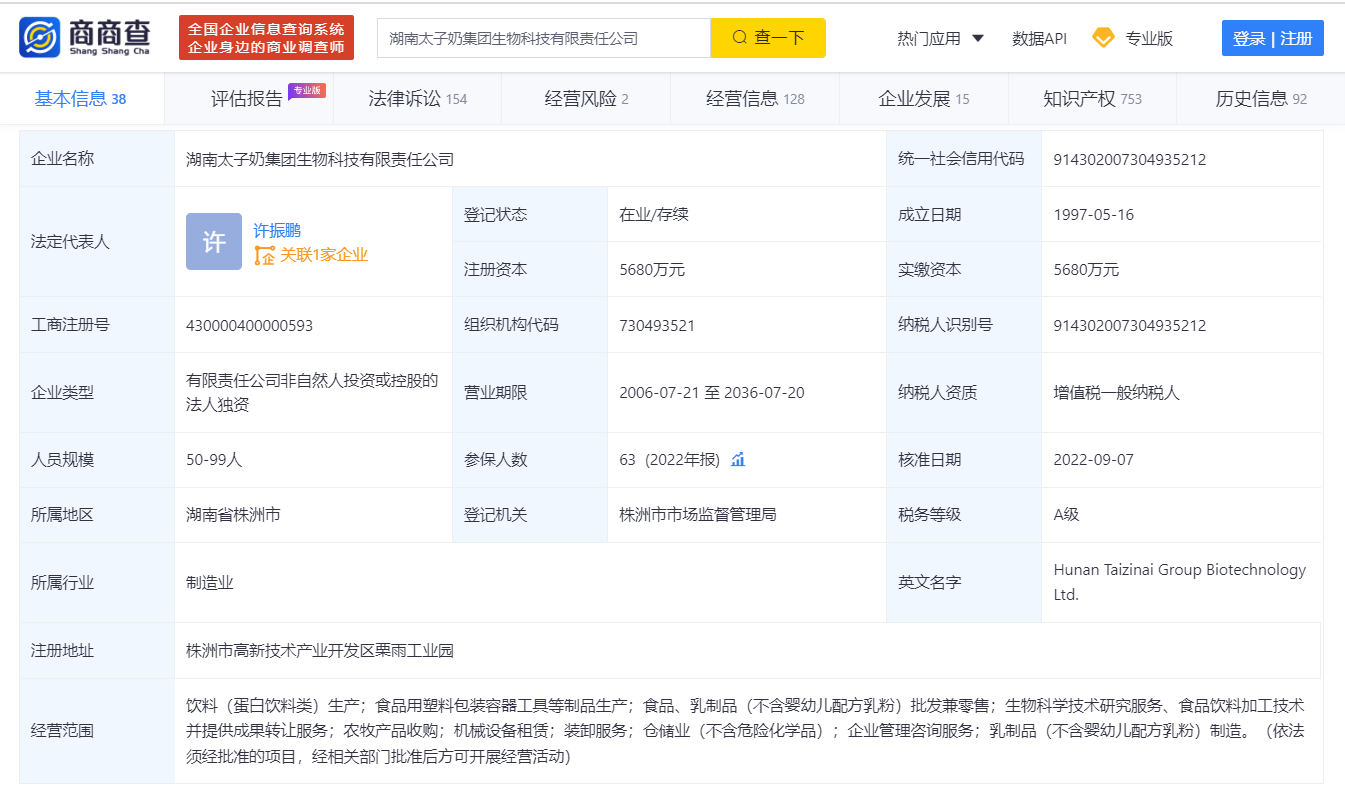Click the 专业版 badge on 评估报告
Image resolution: width=1345 pixels, height=808 pixels.
[307, 90]
